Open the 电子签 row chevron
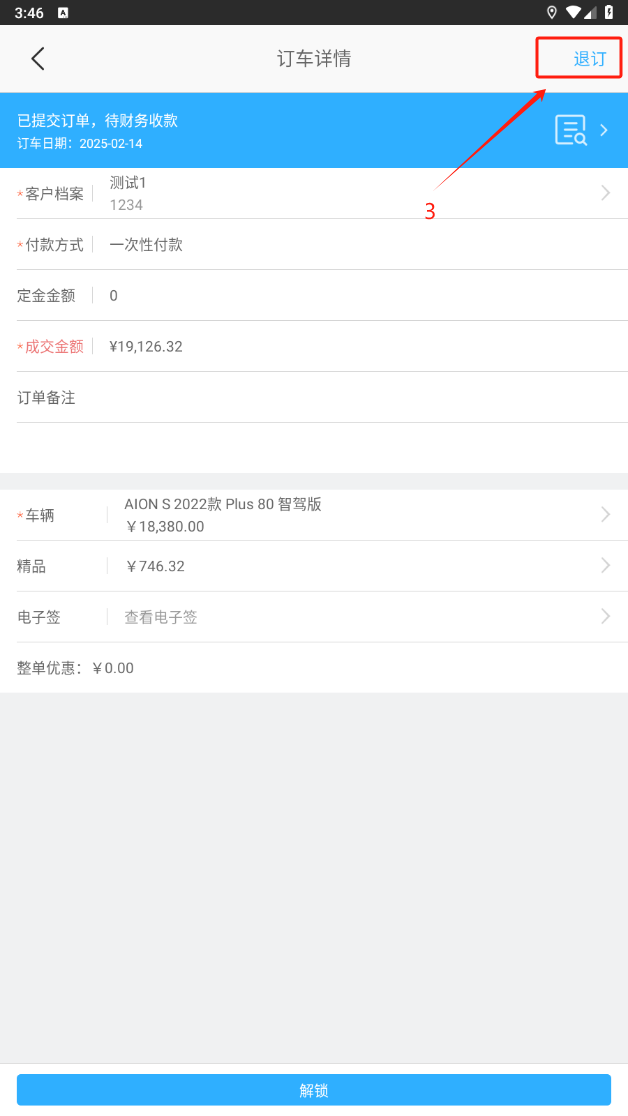 tap(605, 617)
